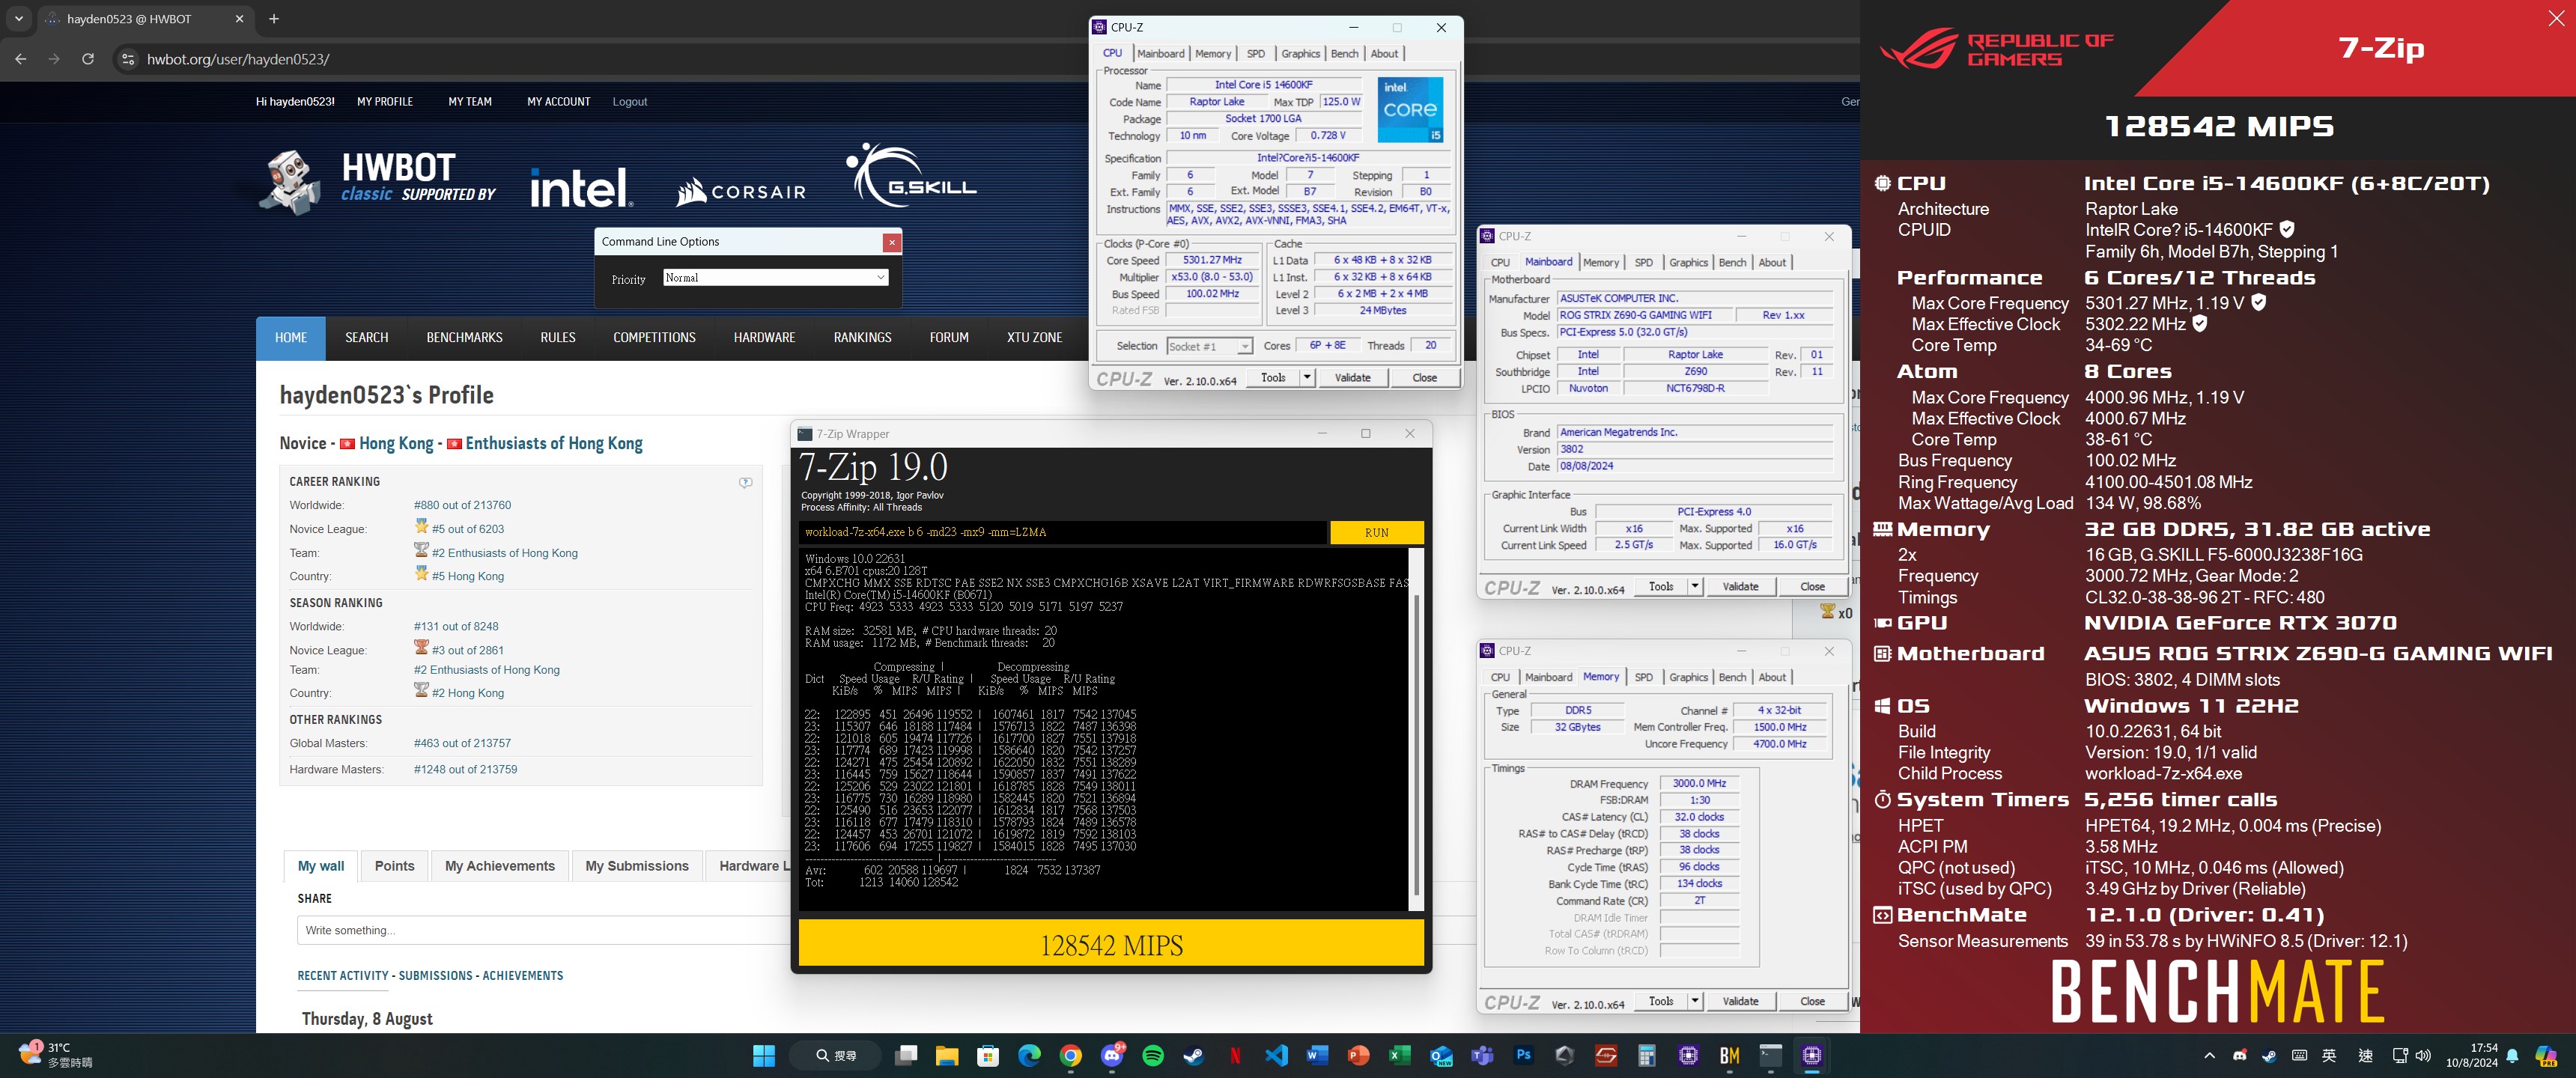Close the Command Line Options dialog with the red X
Image resolution: width=2576 pixels, height=1078 pixels.
tap(891, 242)
